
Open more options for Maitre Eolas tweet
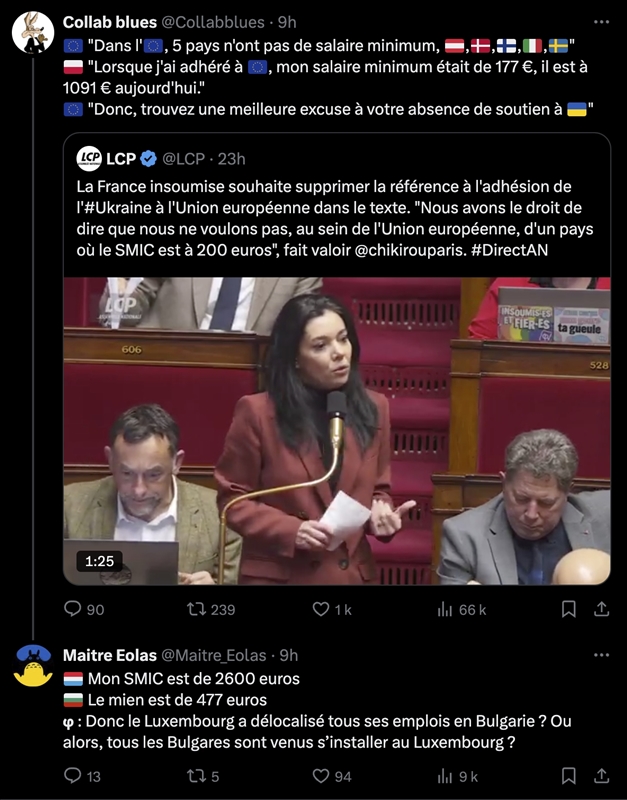[x=601, y=655]
